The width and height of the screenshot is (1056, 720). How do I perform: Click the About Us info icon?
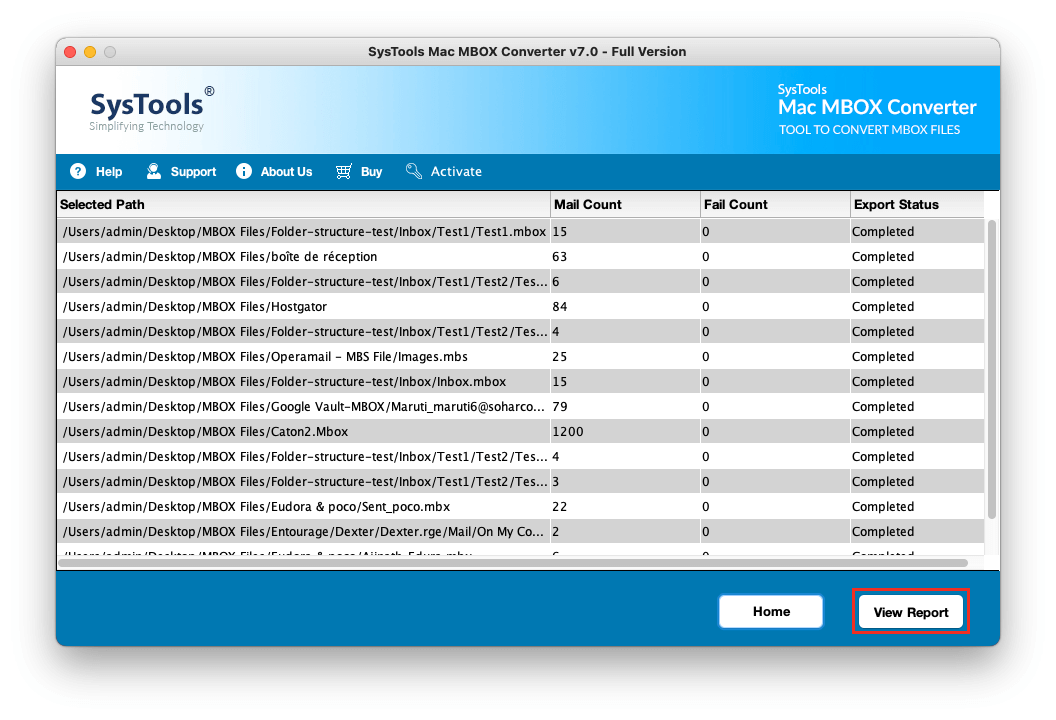pos(244,171)
